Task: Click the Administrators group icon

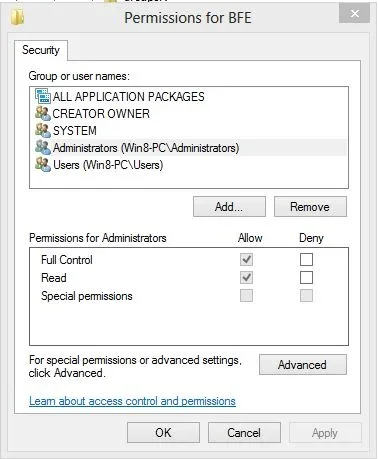Action: [43, 147]
